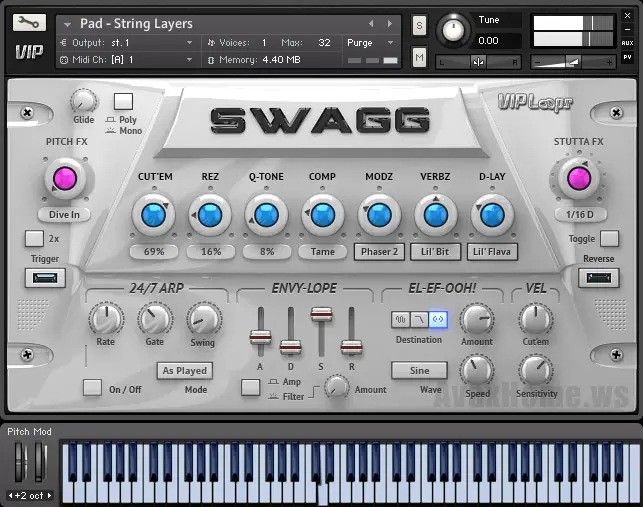Click the PV button in header
This screenshot has width=643, height=507.
(627, 57)
